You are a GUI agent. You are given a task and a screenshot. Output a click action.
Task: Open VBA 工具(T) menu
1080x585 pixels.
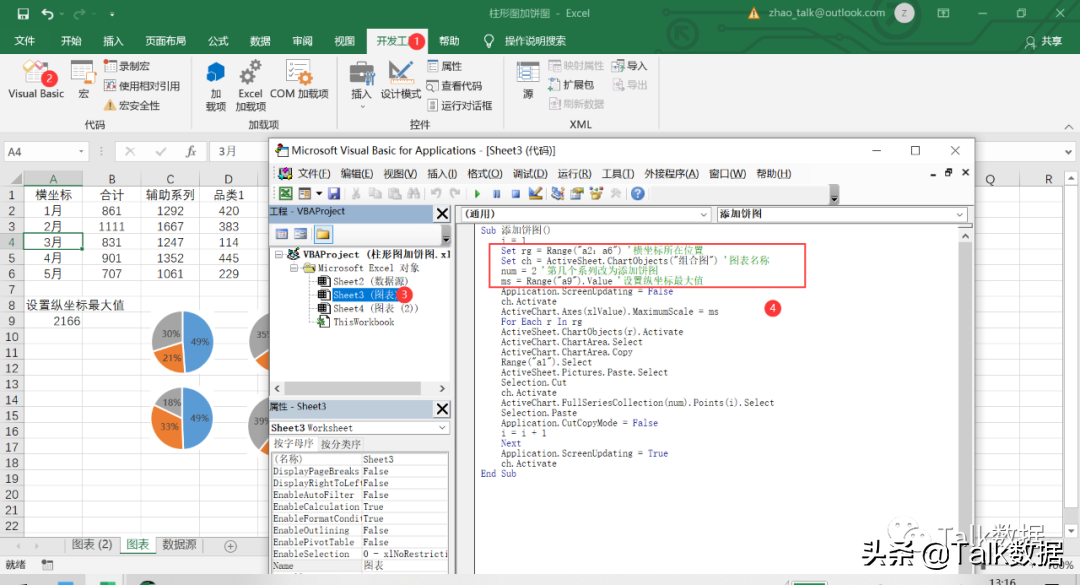[x=617, y=174]
